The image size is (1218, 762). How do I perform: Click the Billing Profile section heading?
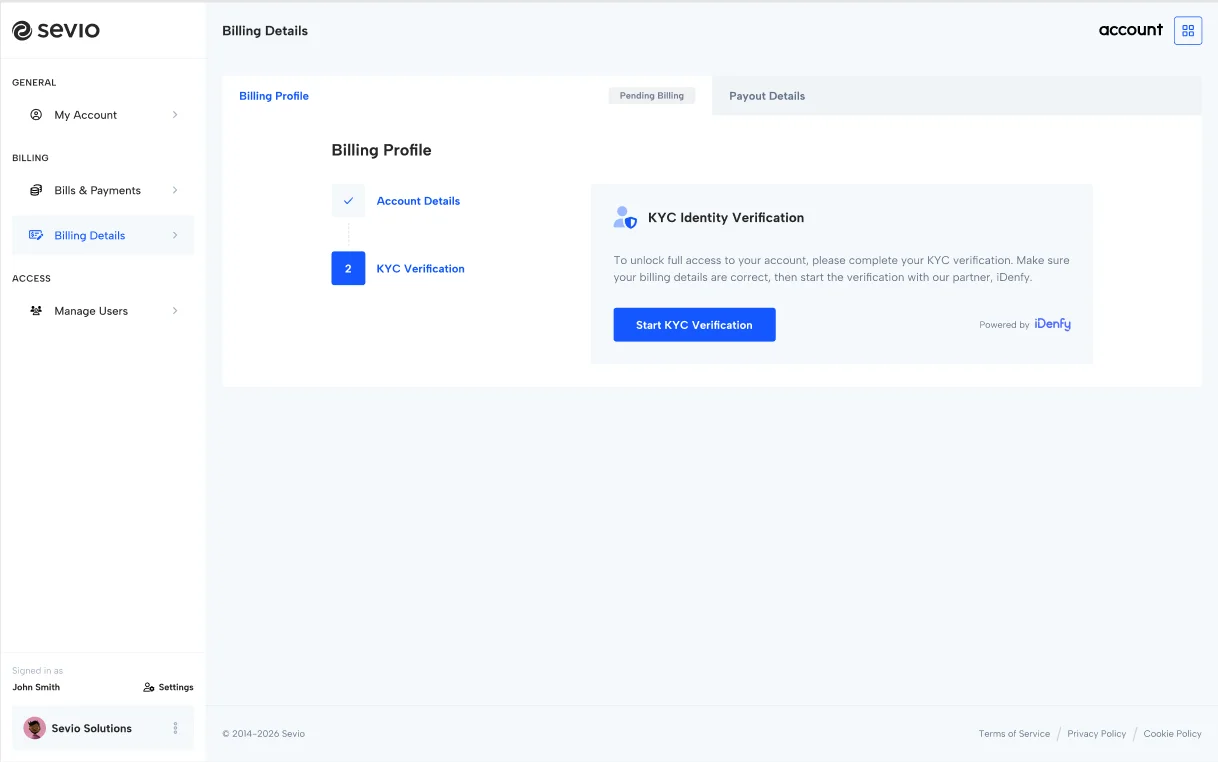click(x=381, y=150)
